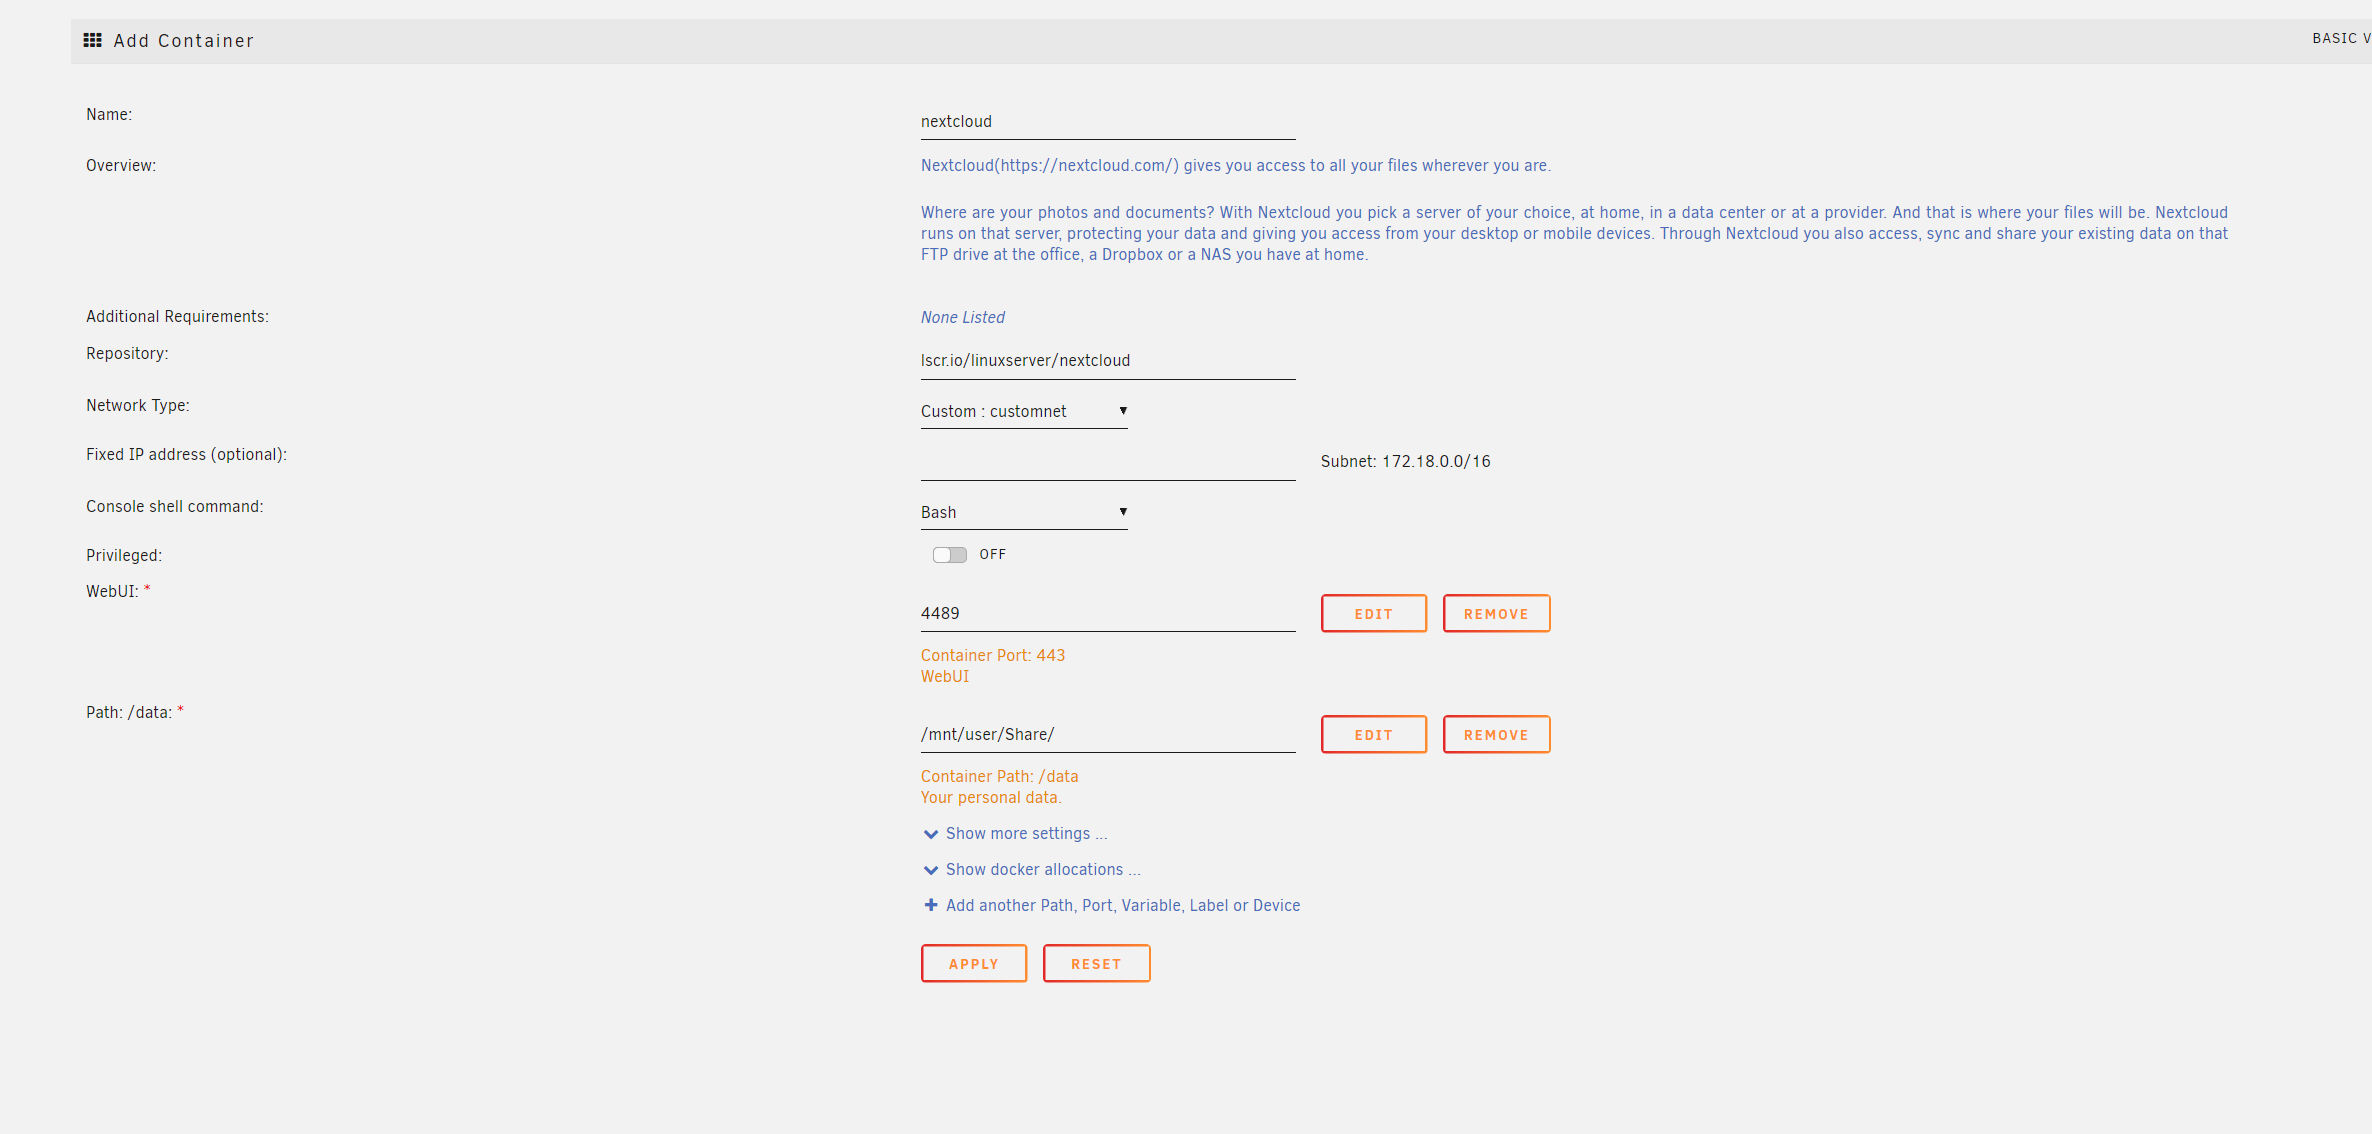2372x1134 pixels.
Task: Switch to Basic View in the header
Action: click(2340, 38)
